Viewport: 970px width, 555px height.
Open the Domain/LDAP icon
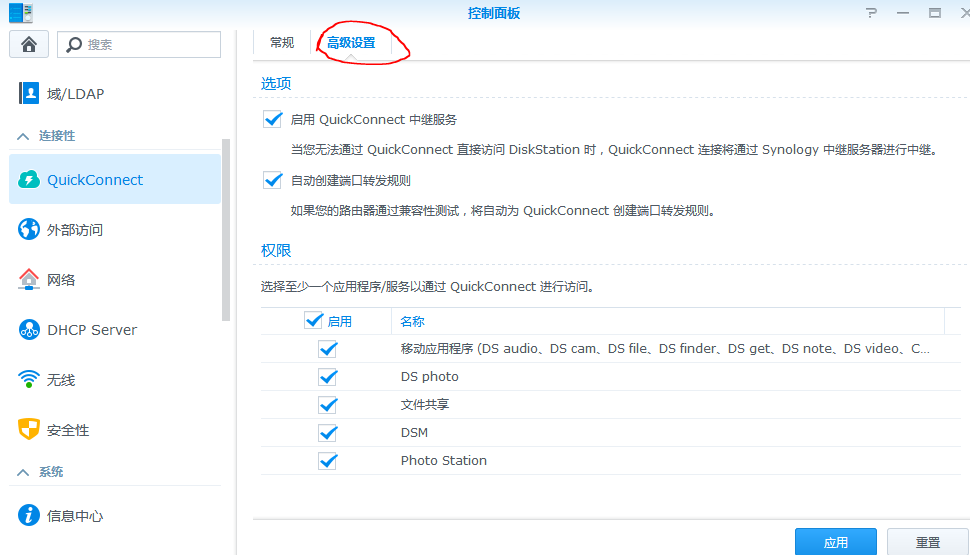pyautogui.click(x=28, y=93)
